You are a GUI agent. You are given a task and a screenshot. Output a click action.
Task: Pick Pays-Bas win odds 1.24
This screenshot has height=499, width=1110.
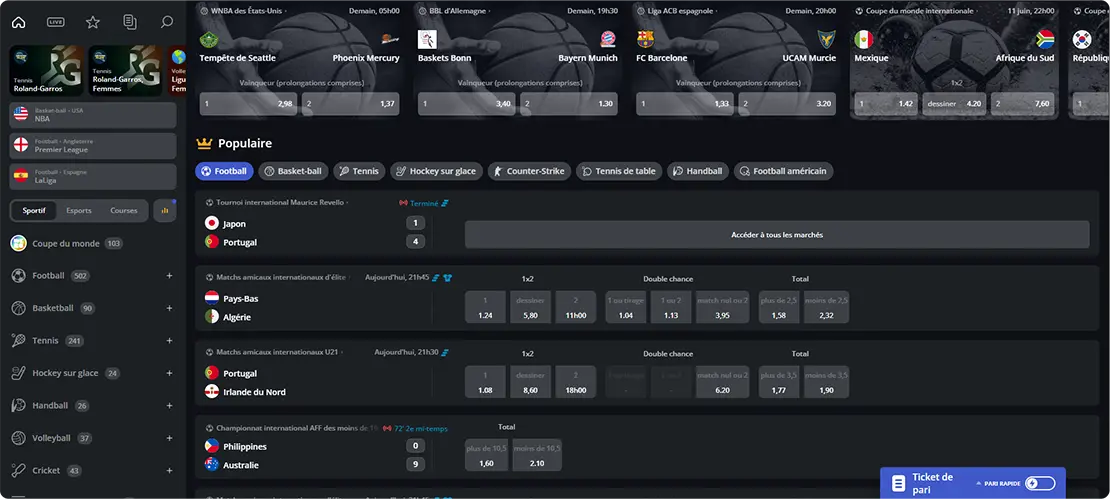click(485, 307)
